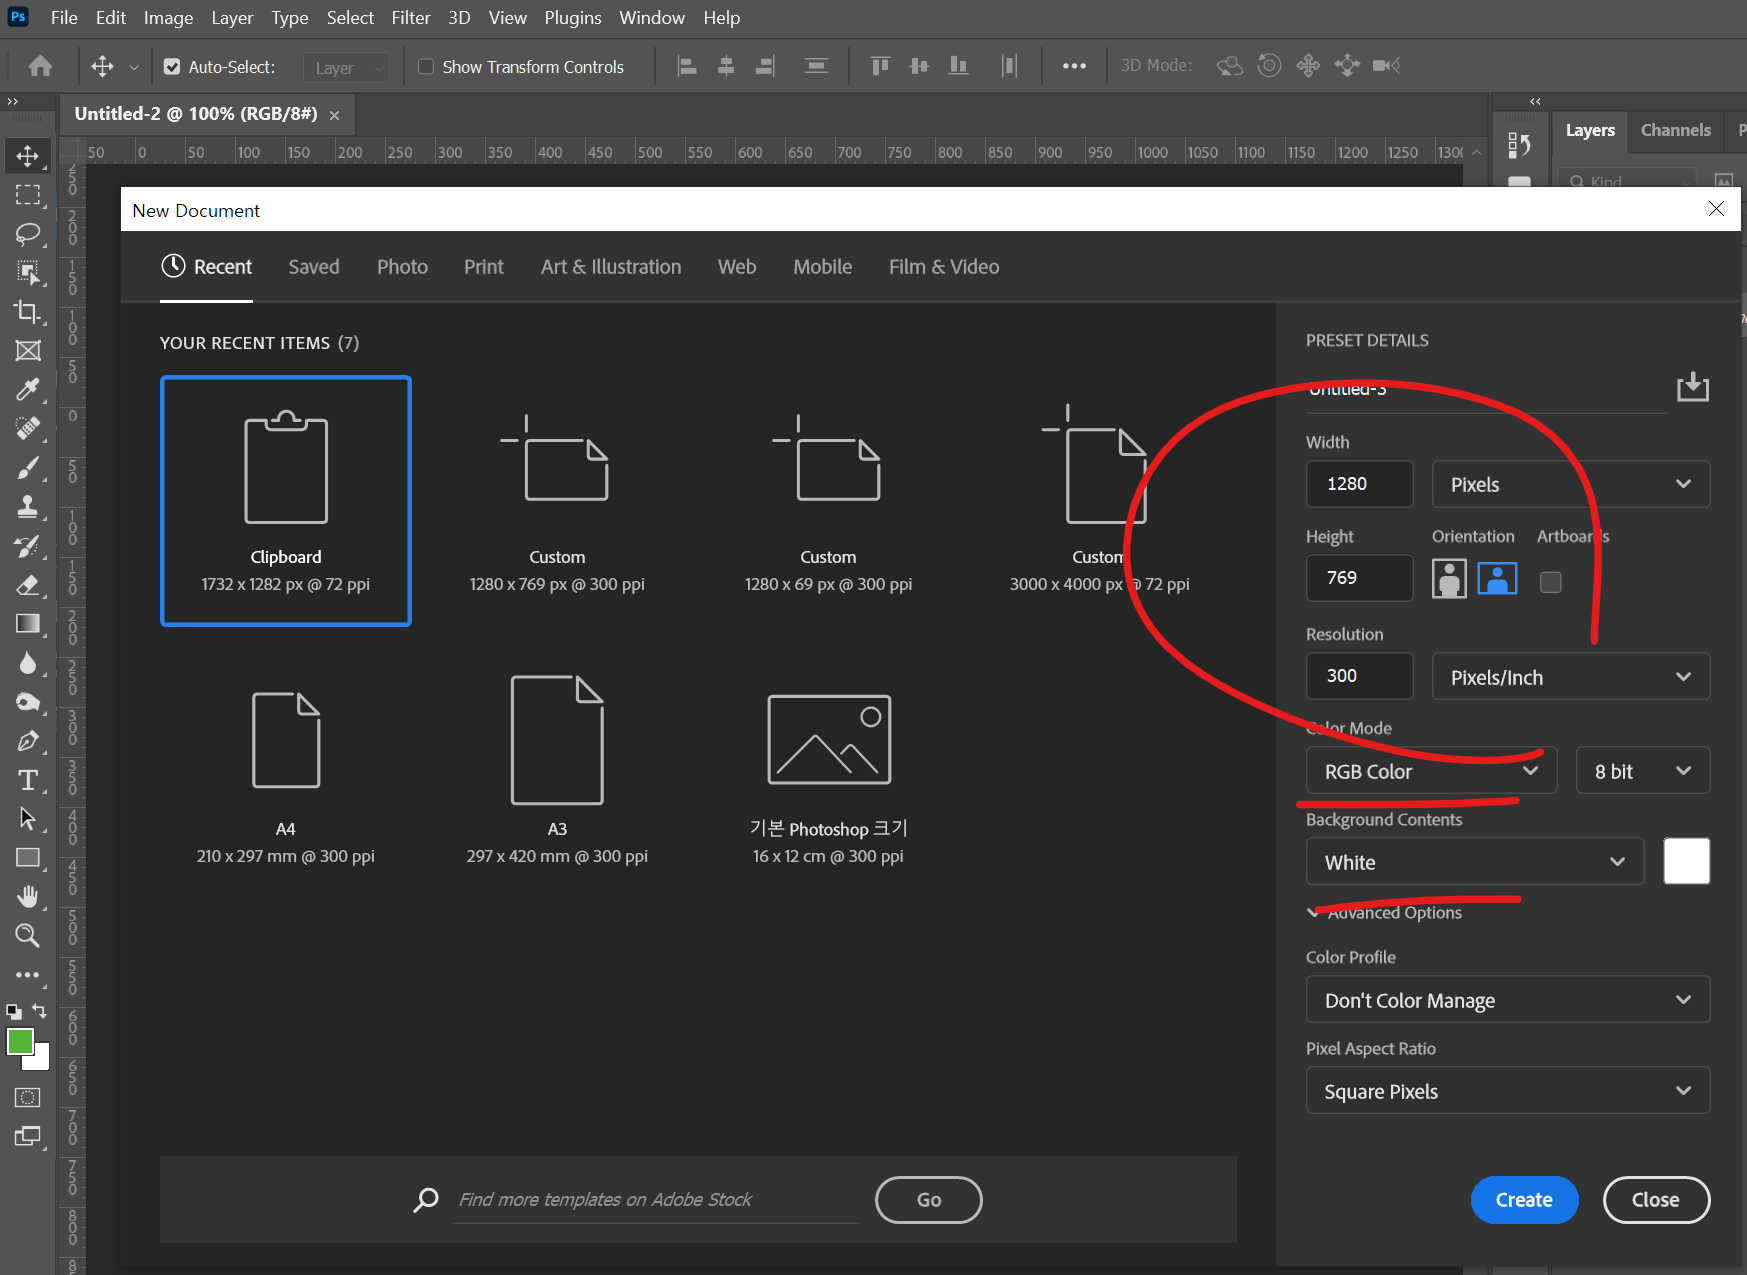Open the Square Pixels aspect dropdown

click(1507, 1091)
